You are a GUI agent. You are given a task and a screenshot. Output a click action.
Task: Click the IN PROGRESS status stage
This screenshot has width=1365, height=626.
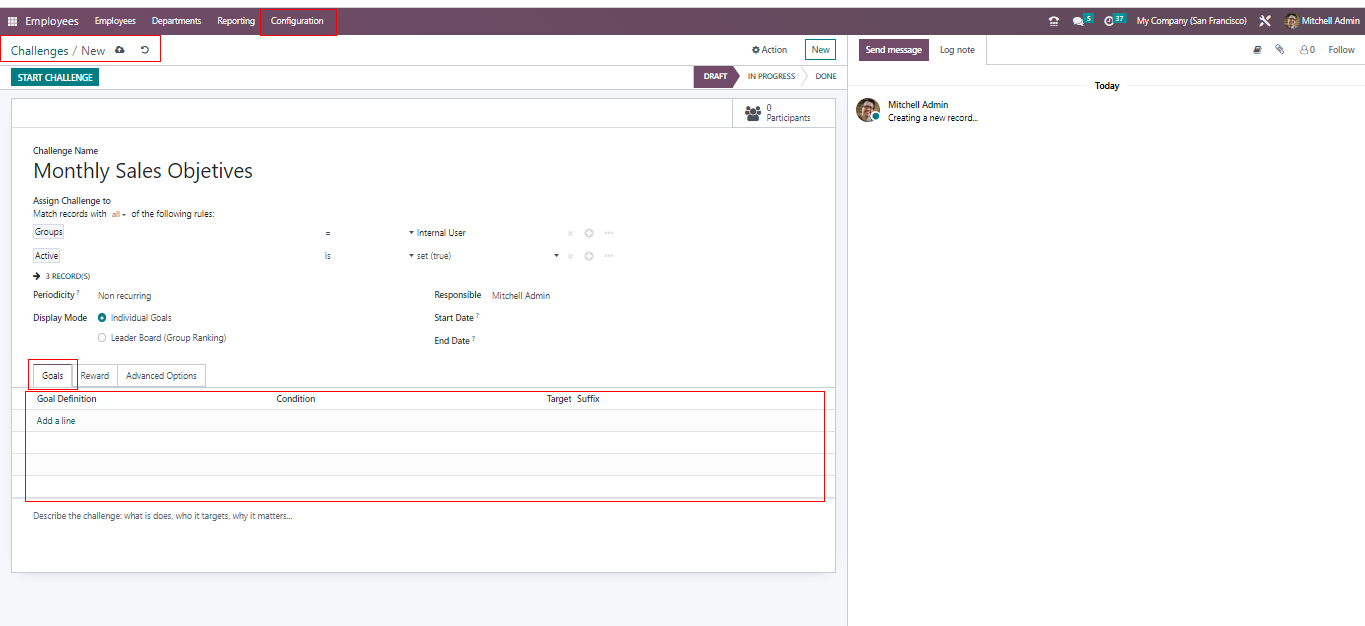[x=771, y=76]
